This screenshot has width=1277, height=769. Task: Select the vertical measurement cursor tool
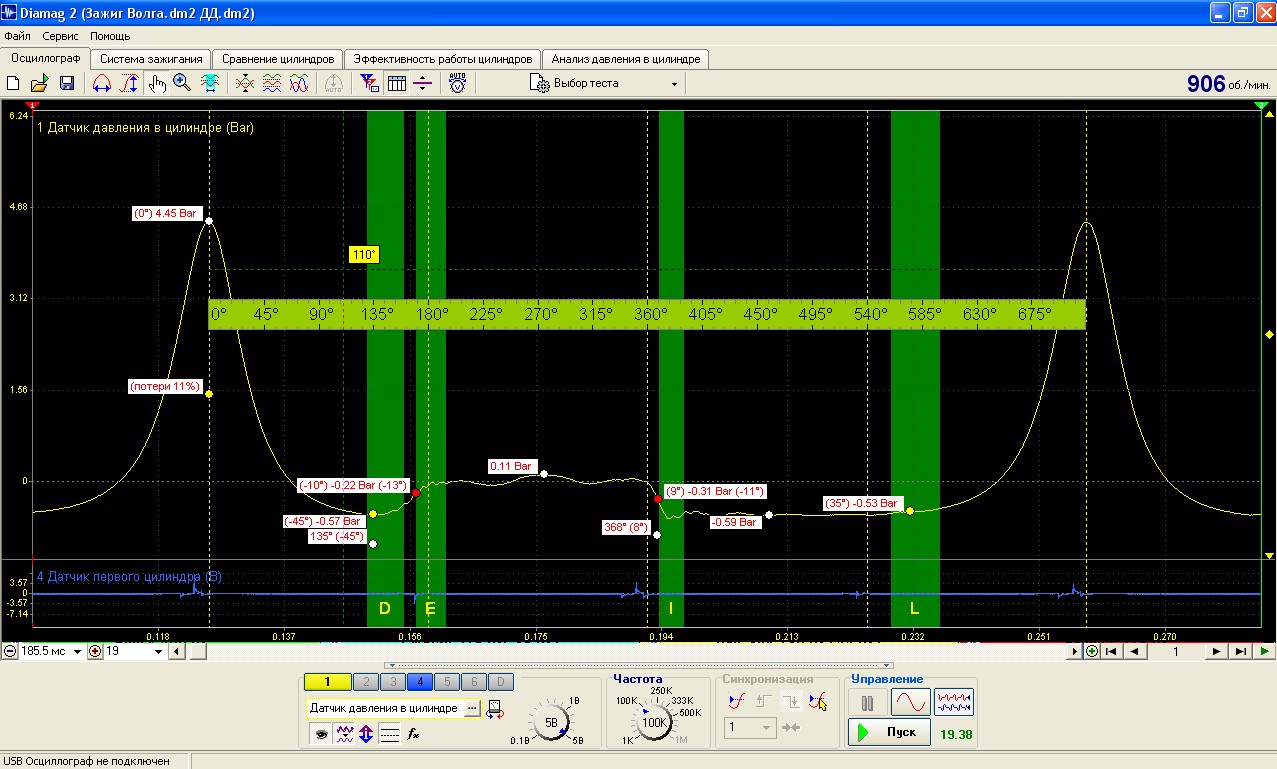129,84
